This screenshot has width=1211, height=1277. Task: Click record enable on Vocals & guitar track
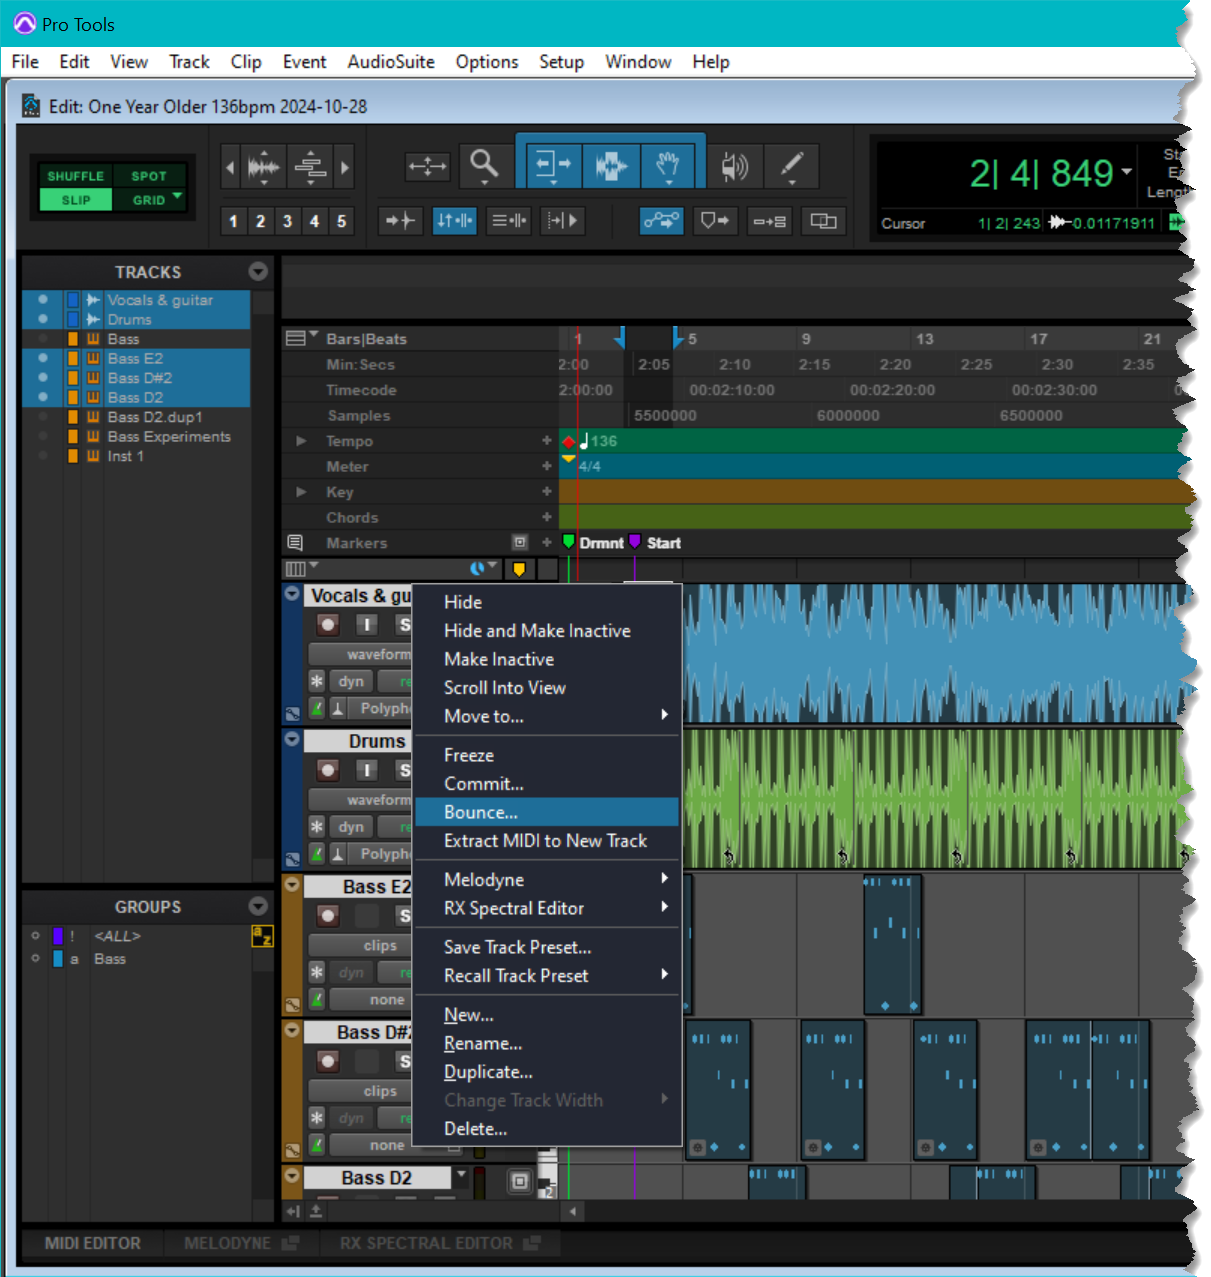(x=328, y=625)
